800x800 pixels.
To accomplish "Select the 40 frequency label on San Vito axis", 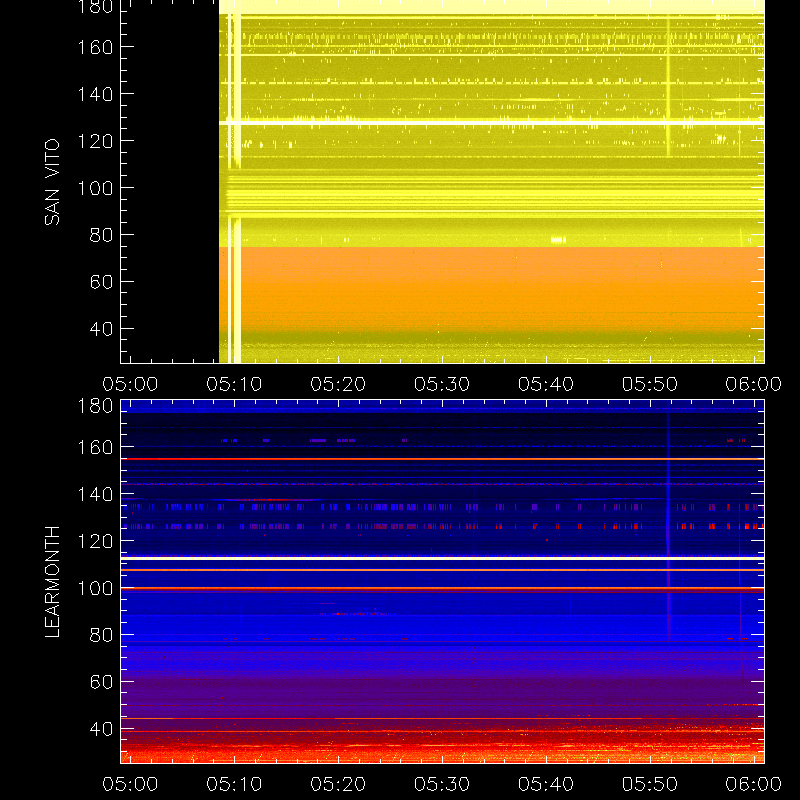I will coord(101,329).
